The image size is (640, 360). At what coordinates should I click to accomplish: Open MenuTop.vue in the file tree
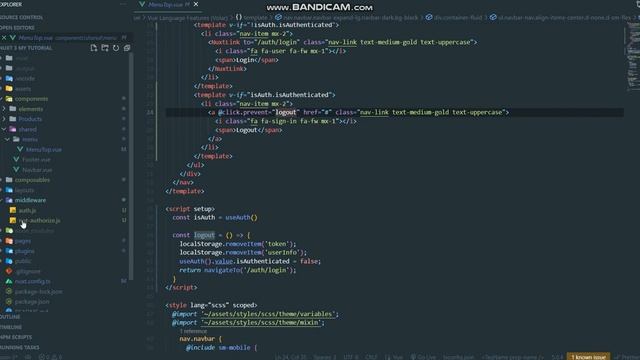(44, 149)
